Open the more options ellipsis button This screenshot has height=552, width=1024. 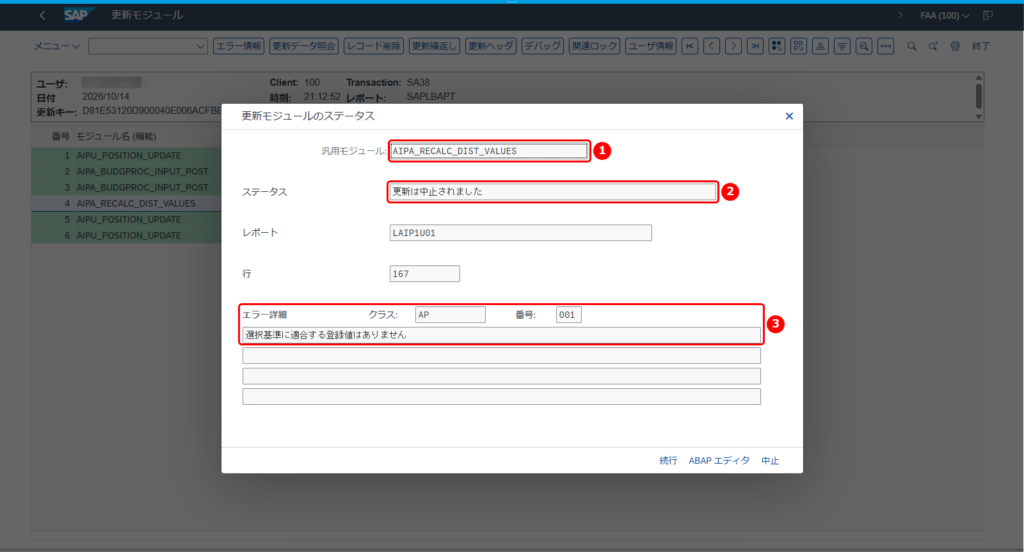pyautogui.click(x=886, y=46)
